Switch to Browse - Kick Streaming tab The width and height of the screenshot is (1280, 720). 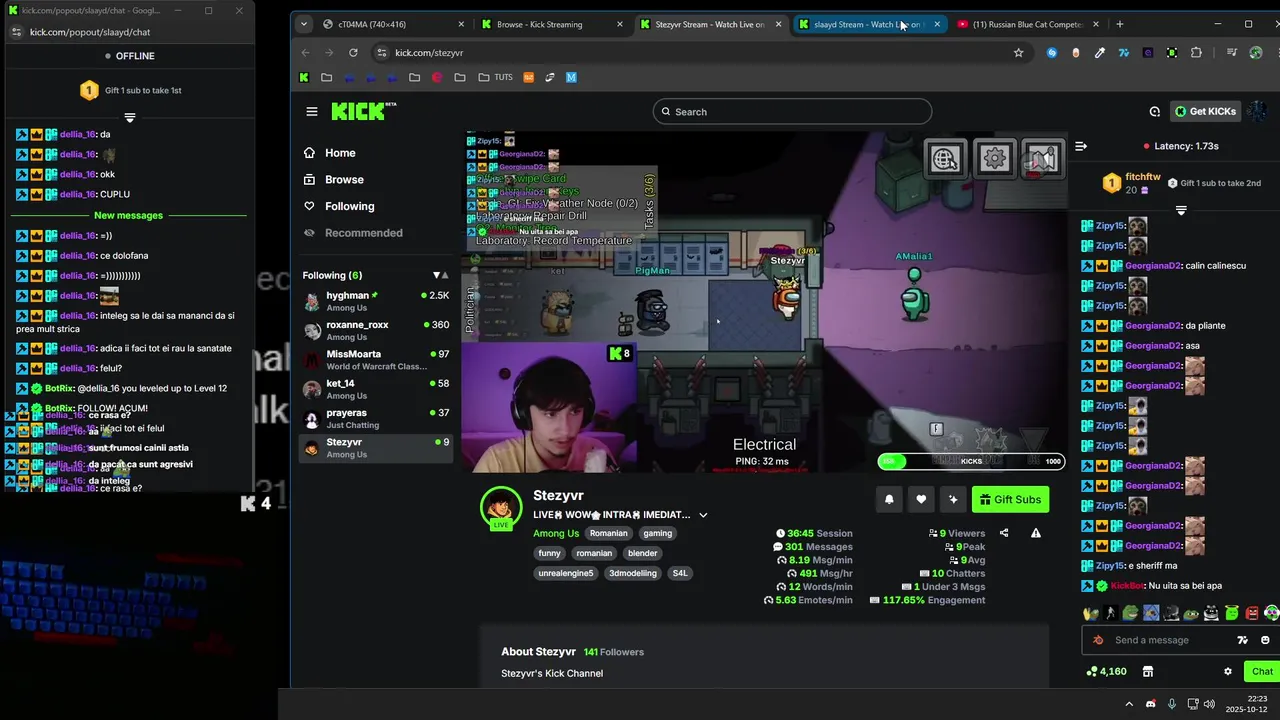(x=550, y=24)
